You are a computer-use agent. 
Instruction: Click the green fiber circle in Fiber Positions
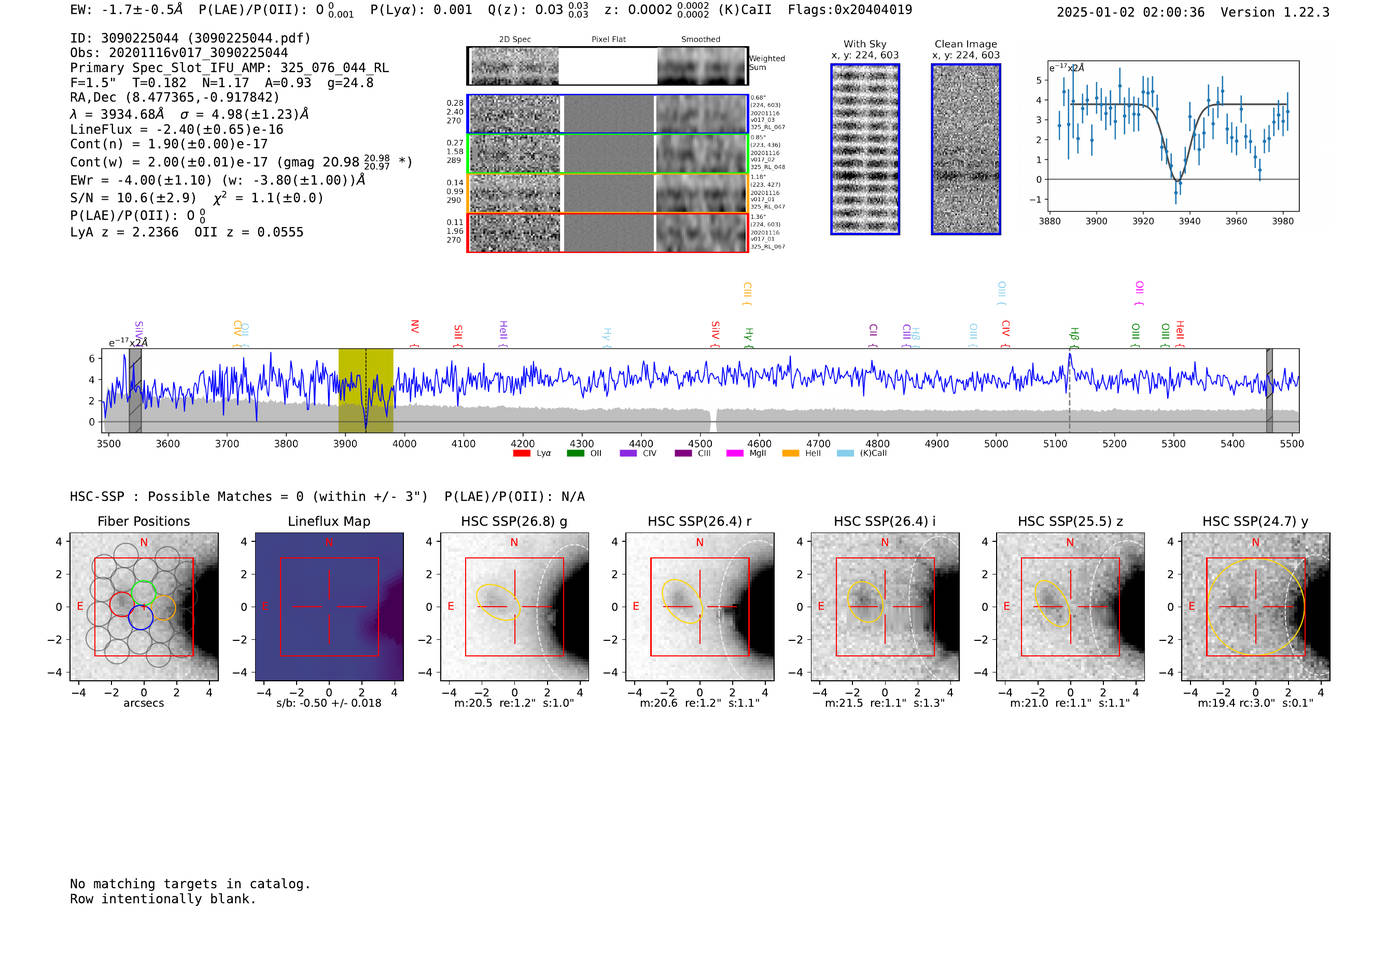pos(145,592)
